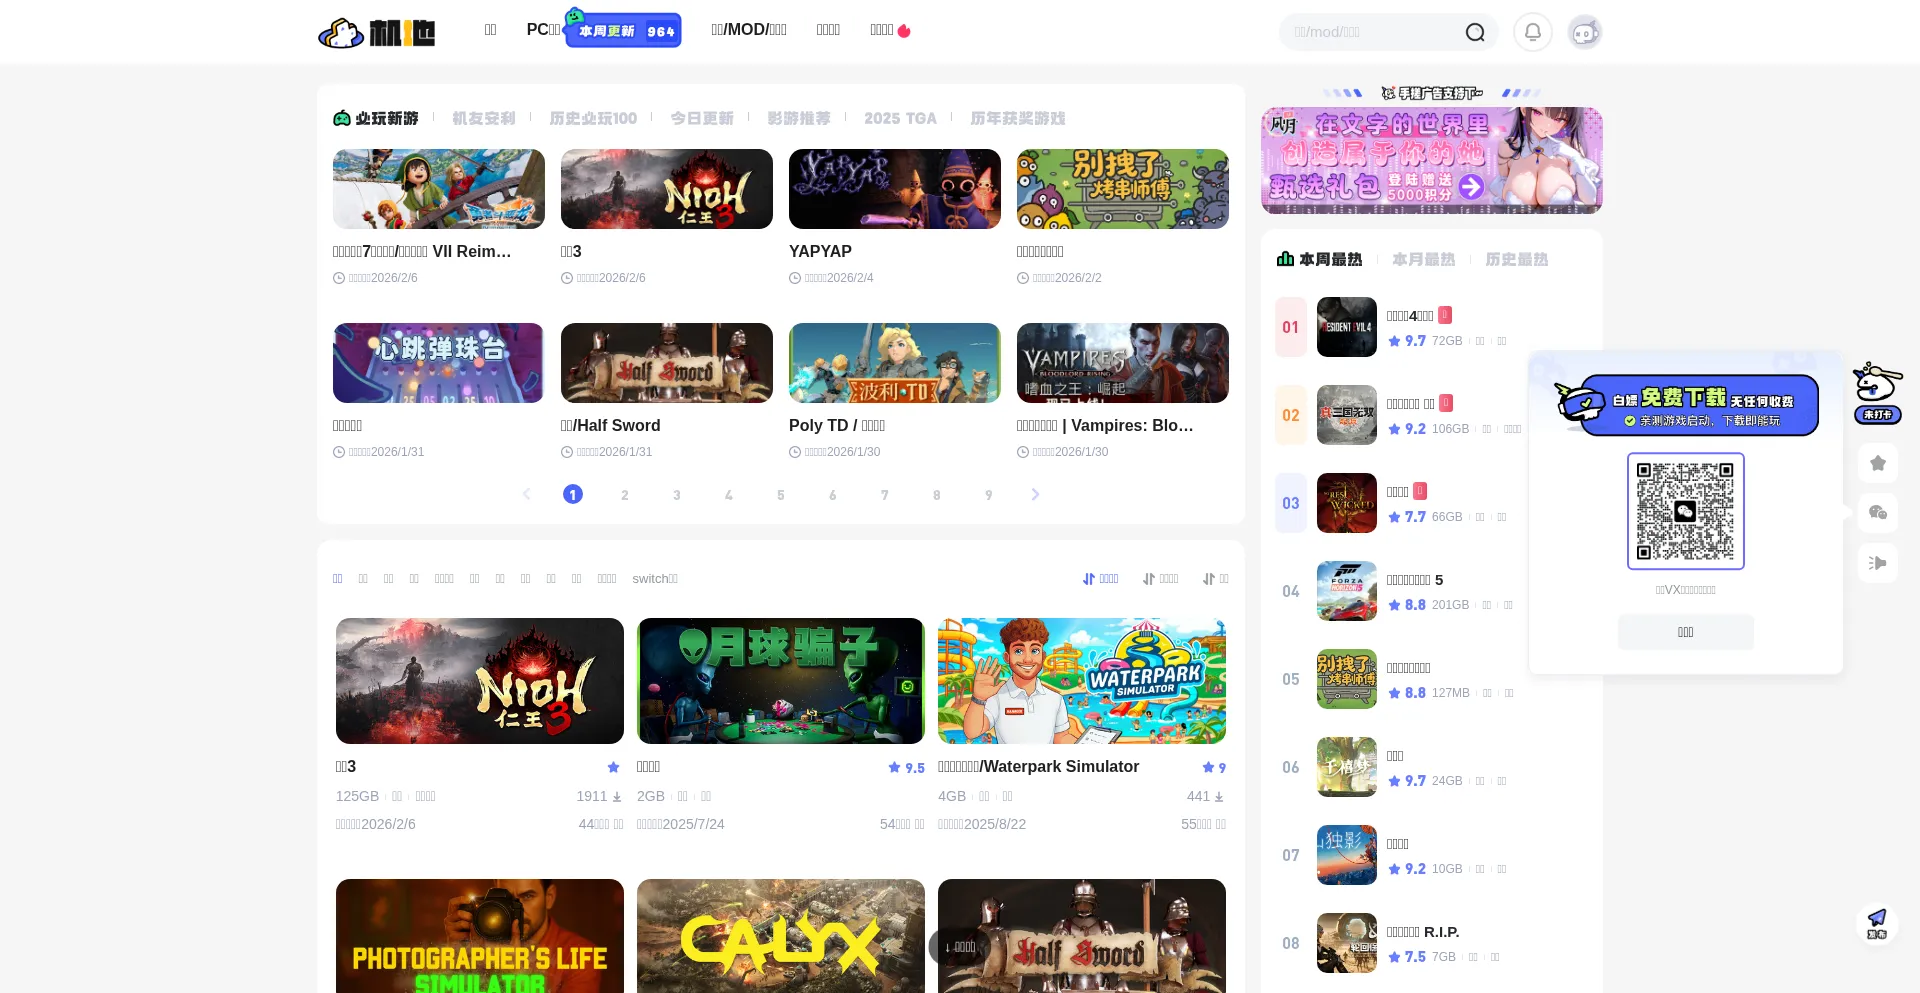Go to page 9 of new games
Image resolution: width=1920 pixels, height=993 pixels.
click(989, 494)
